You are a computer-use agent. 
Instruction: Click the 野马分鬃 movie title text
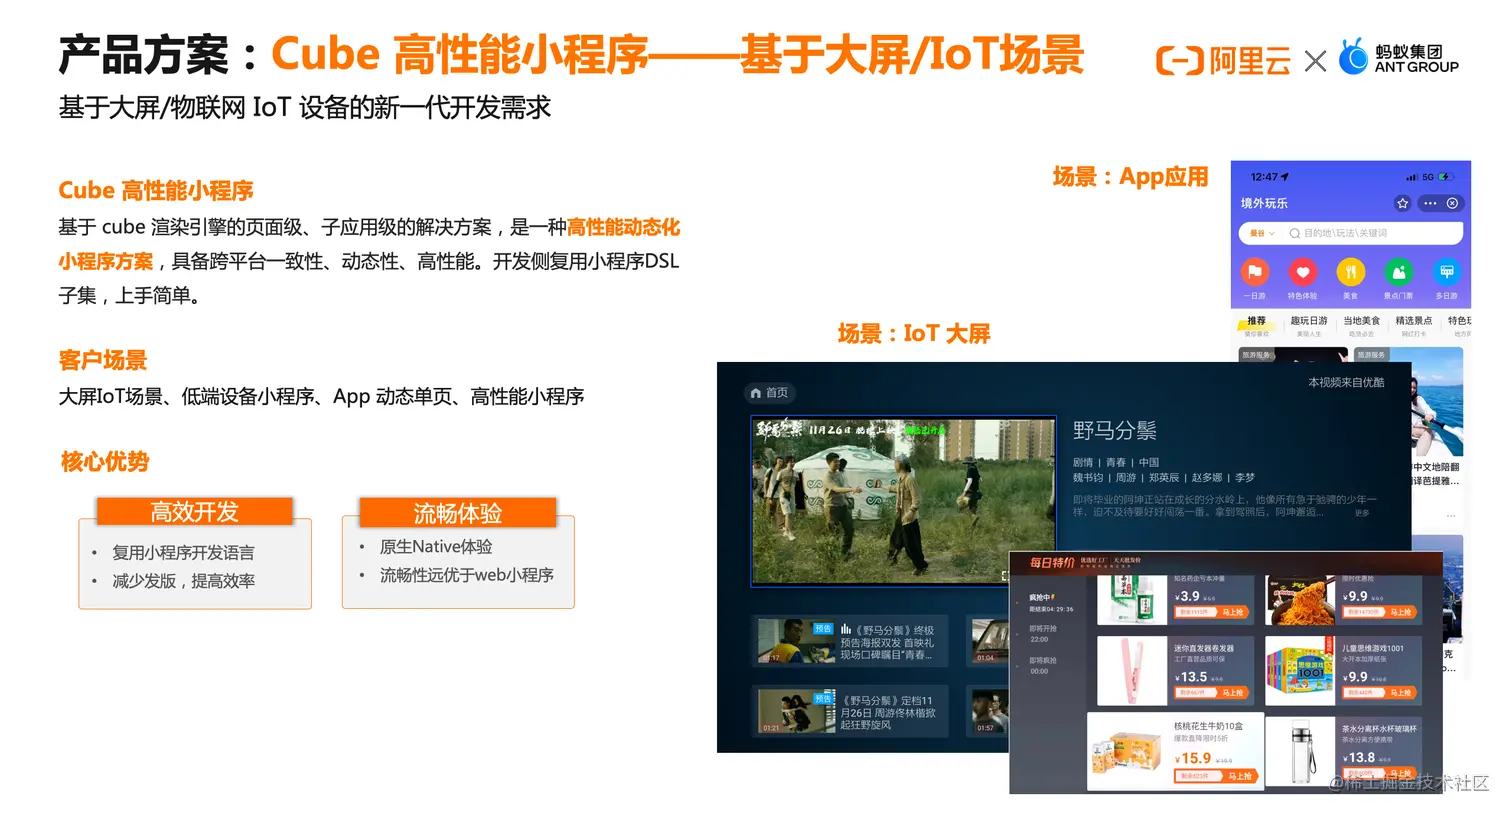click(1114, 431)
